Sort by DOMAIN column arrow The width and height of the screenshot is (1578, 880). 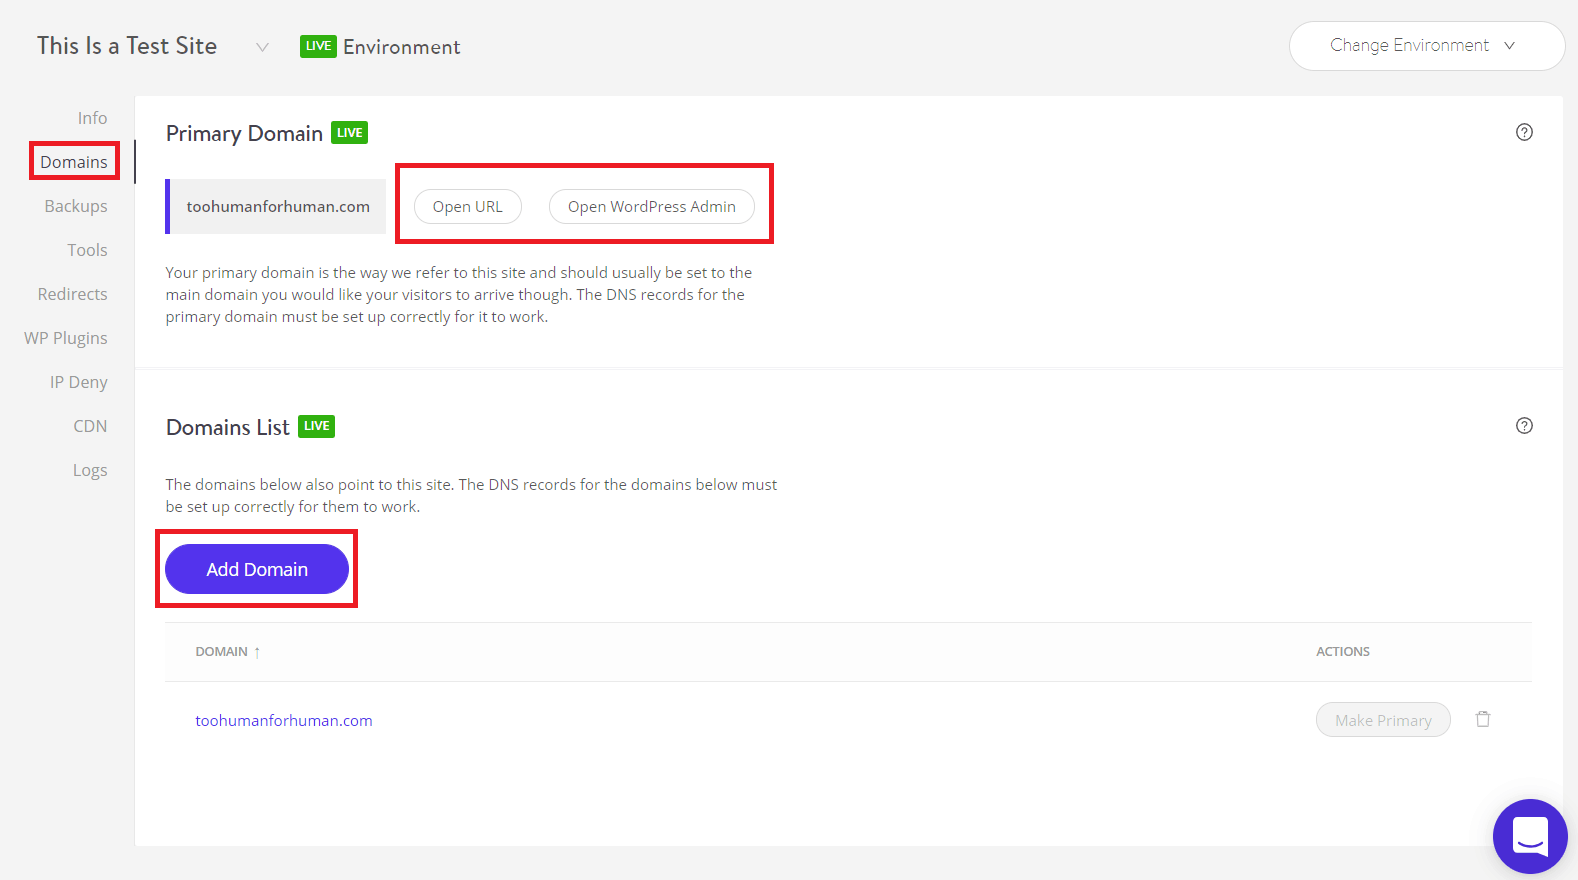[257, 652]
